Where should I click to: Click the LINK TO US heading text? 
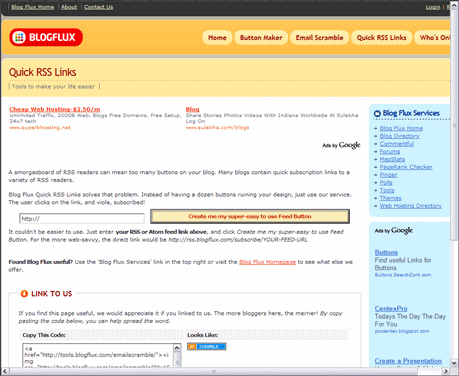click(52, 294)
